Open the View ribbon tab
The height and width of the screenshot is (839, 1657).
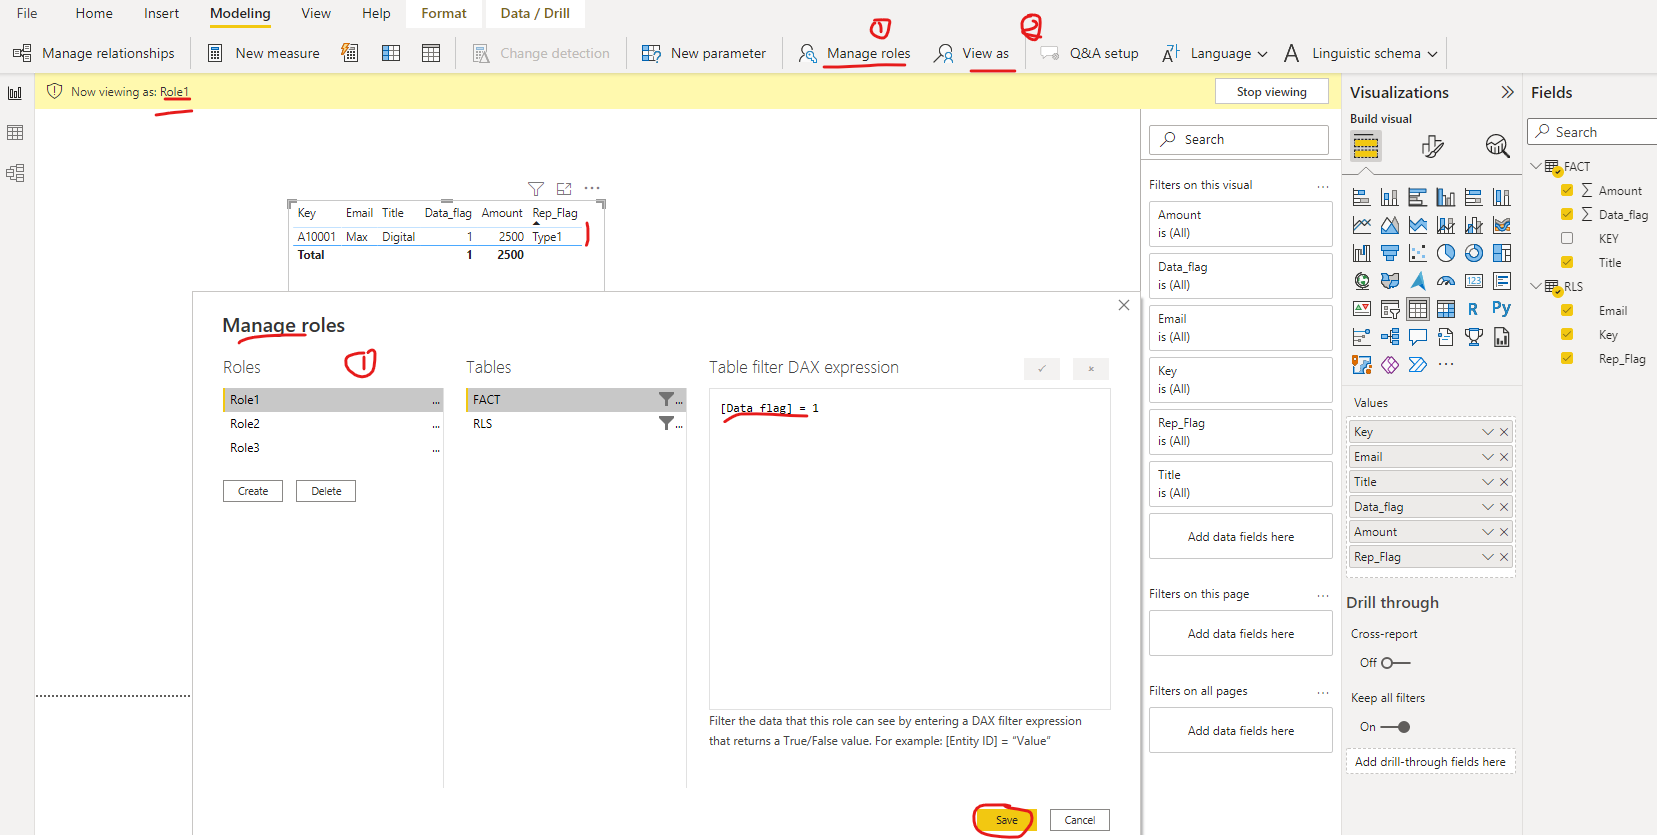316,13
